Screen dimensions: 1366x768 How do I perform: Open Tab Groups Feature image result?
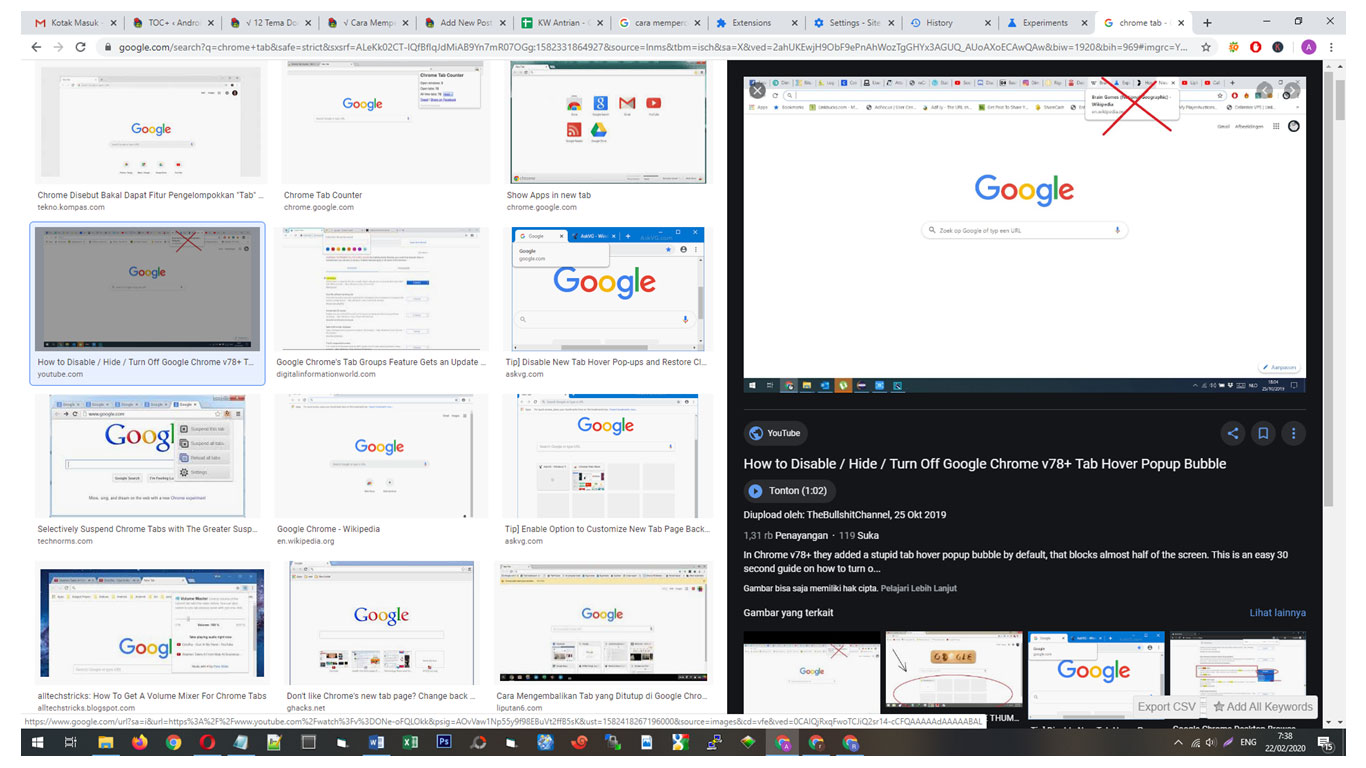tap(381, 289)
